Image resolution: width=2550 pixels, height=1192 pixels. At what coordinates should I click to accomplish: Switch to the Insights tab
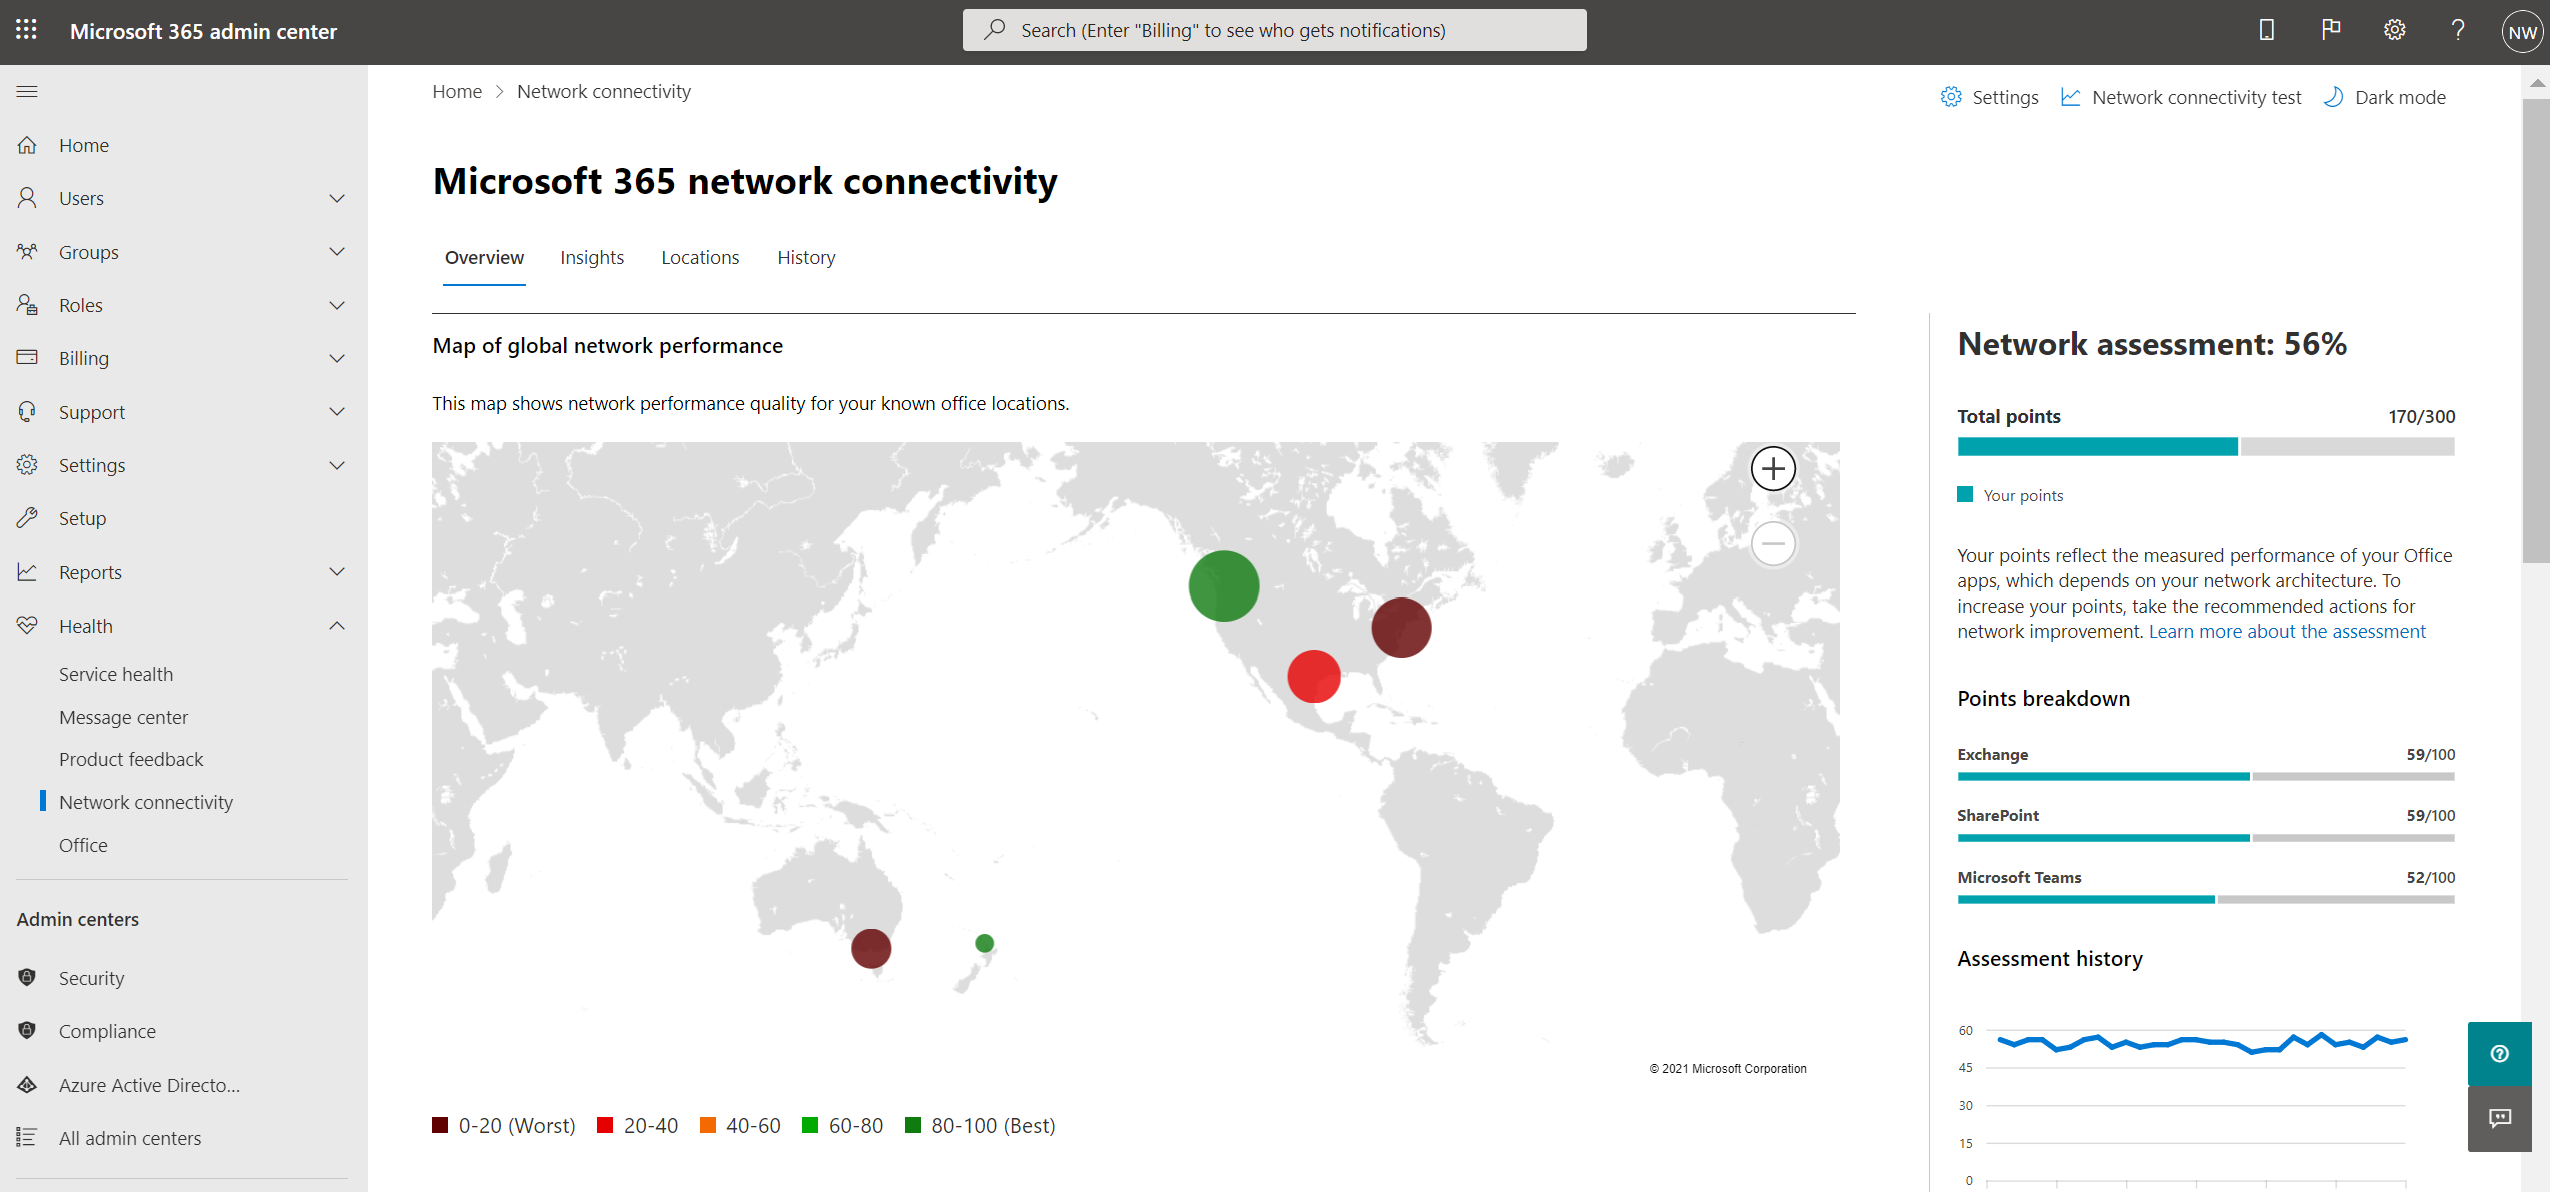[x=592, y=257]
